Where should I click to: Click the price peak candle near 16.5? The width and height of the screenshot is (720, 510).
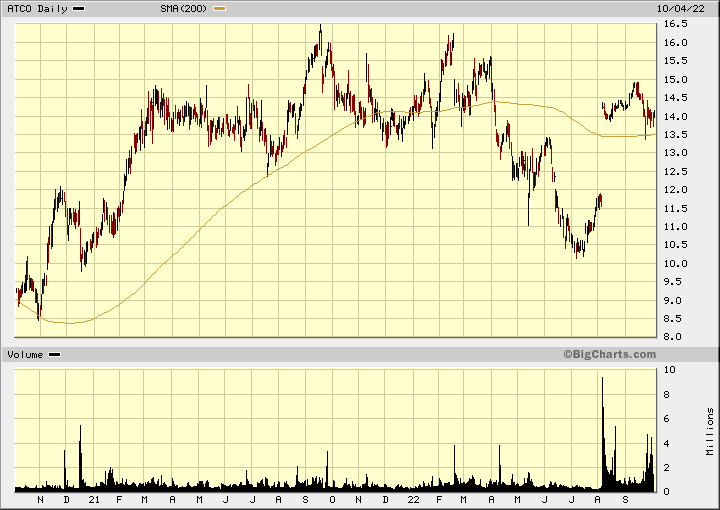(x=321, y=39)
